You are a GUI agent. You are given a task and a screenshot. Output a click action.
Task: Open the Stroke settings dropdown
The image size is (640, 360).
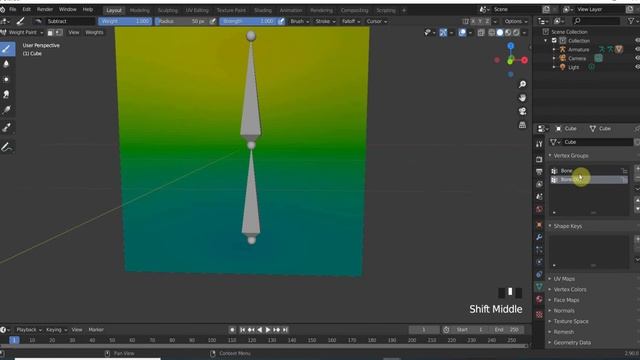tap(325, 21)
